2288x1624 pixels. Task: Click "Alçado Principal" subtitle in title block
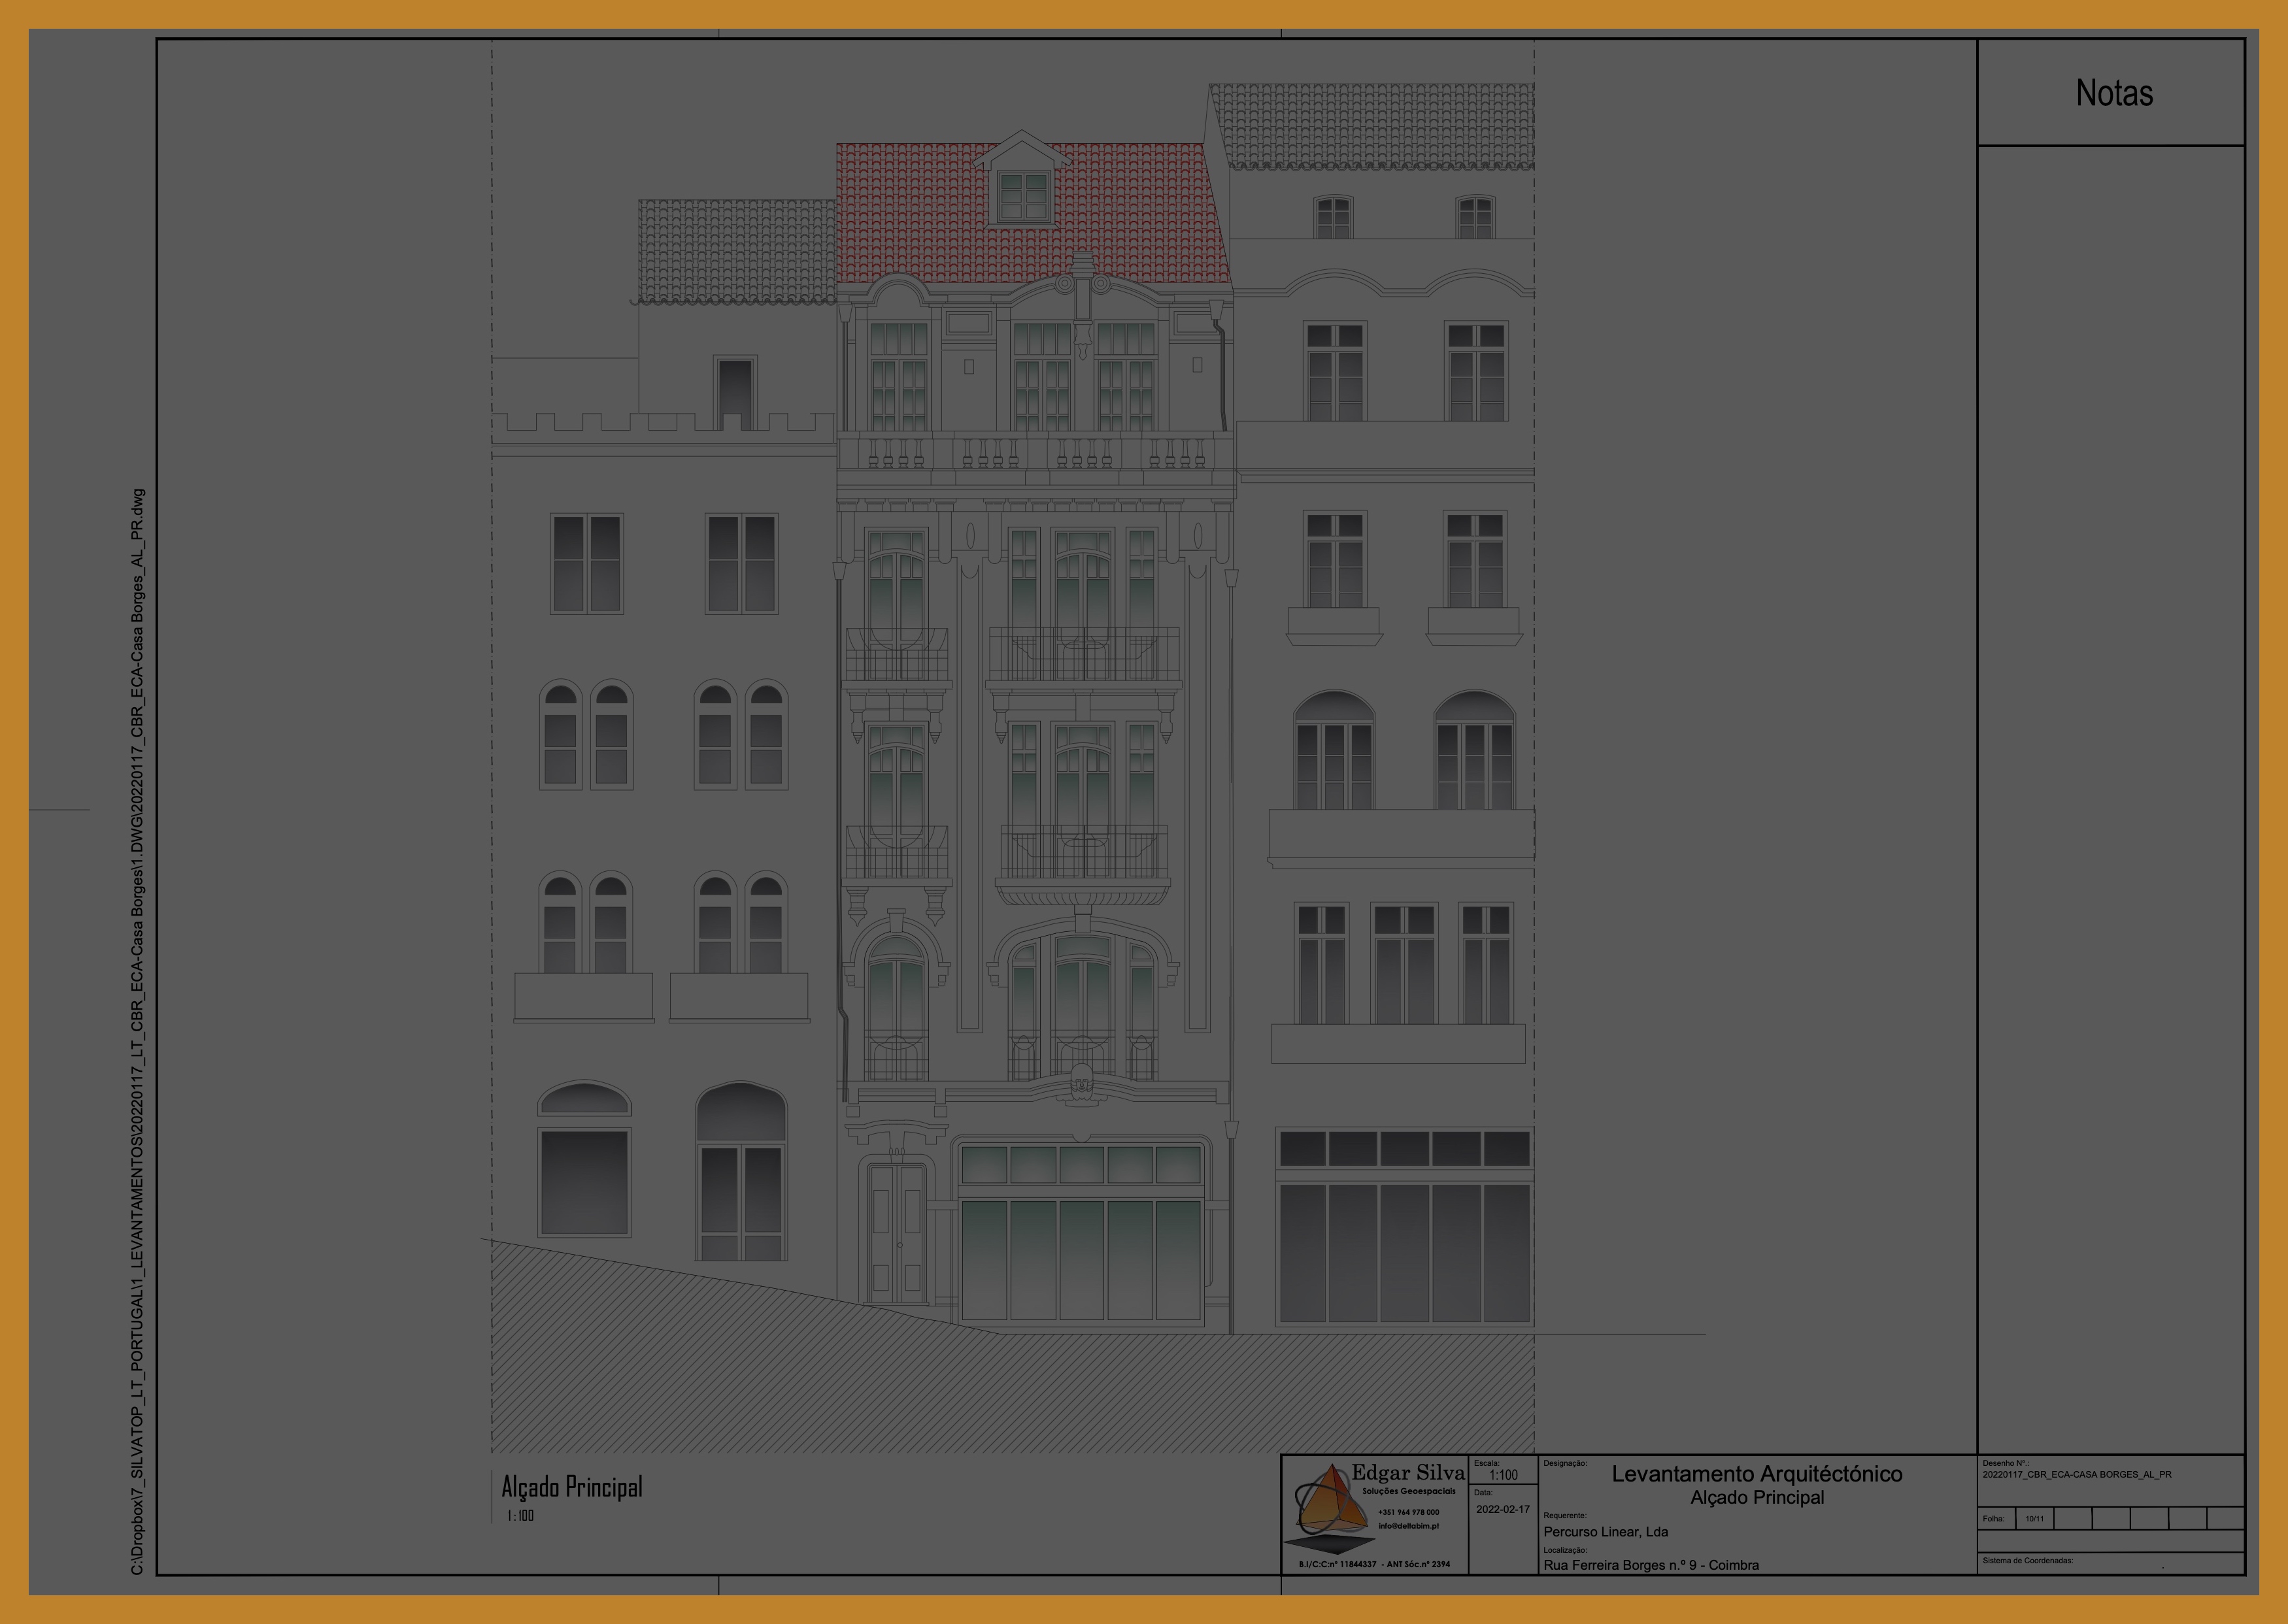pyautogui.click(x=1757, y=1497)
